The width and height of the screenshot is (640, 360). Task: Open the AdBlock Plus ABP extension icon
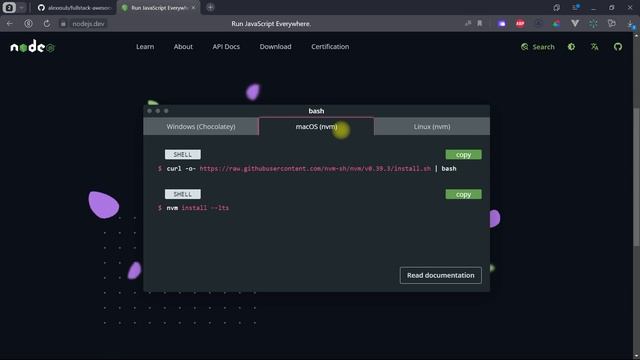520,24
